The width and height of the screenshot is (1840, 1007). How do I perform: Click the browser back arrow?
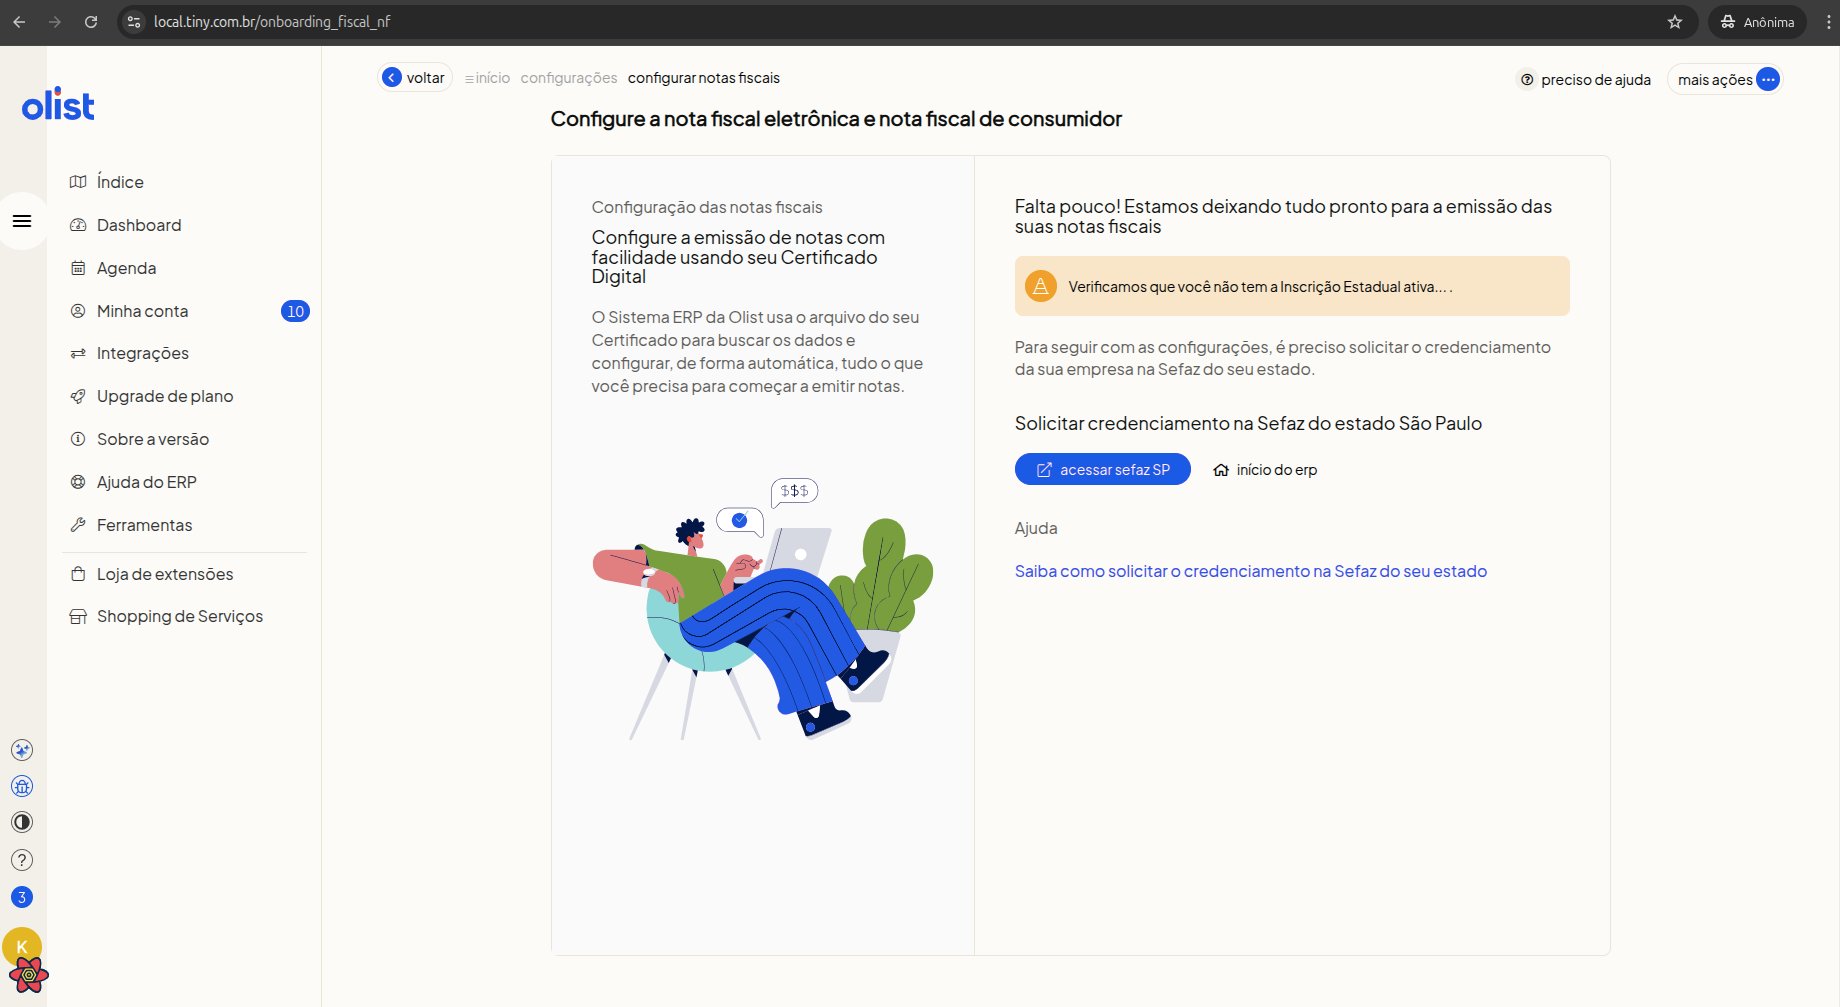[19, 22]
